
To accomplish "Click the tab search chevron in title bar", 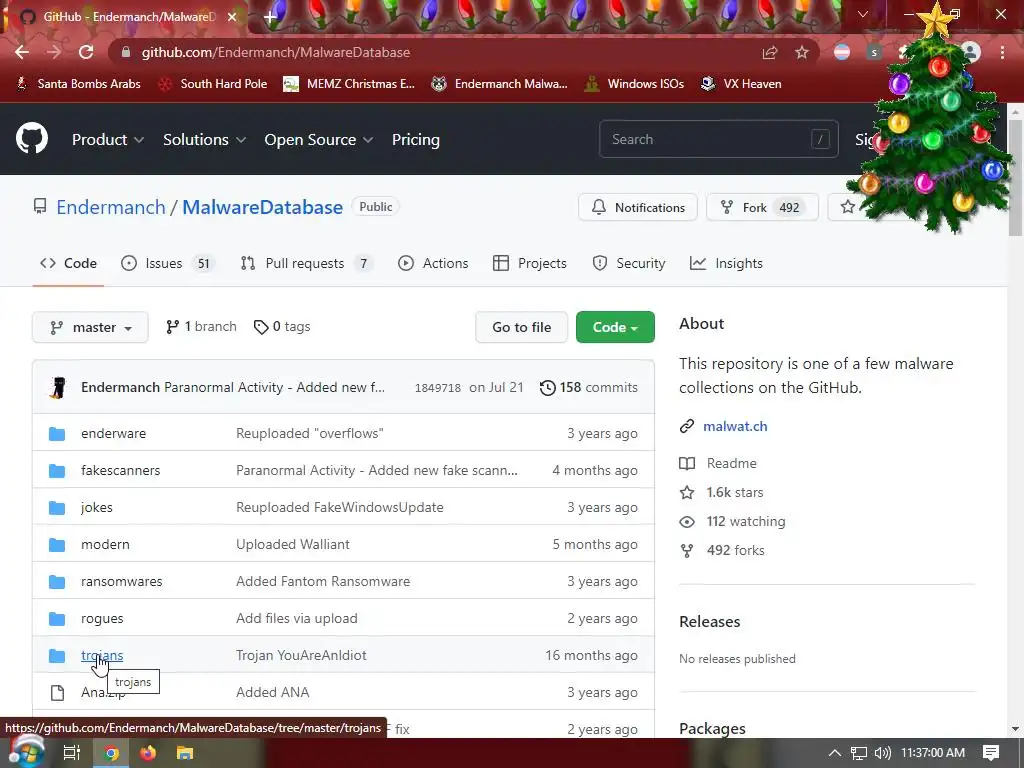I will (x=863, y=14).
